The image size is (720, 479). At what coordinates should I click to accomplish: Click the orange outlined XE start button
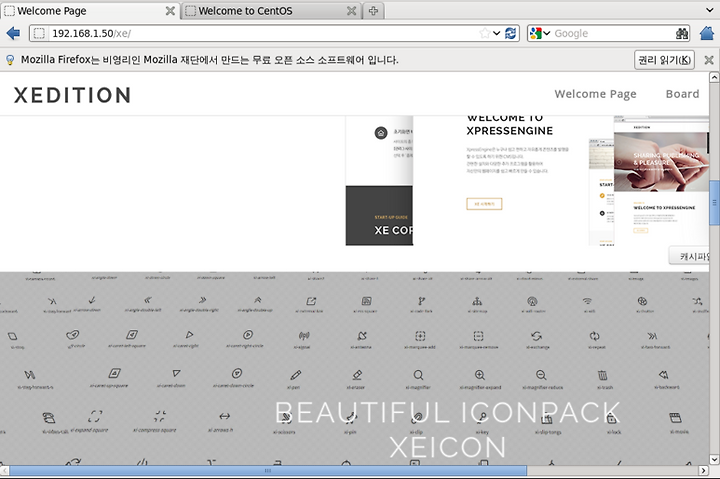tap(484, 204)
